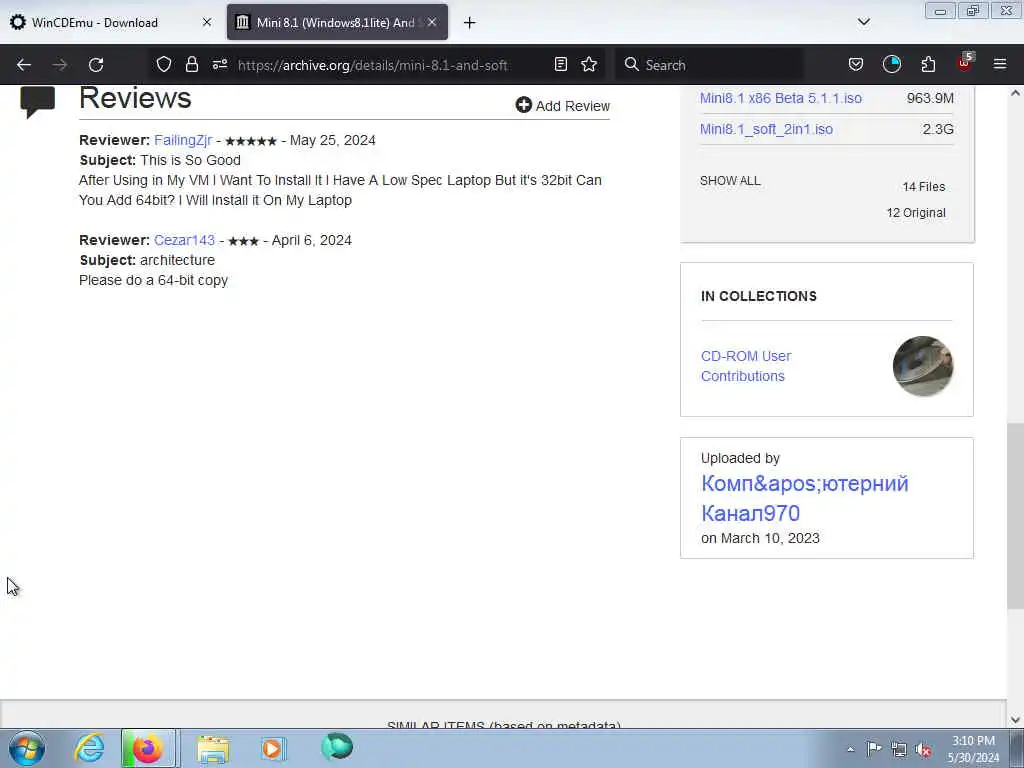Click the CD-ROM collection disc thumbnail
Image resolution: width=1024 pixels, height=768 pixels.
click(x=922, y=366)
